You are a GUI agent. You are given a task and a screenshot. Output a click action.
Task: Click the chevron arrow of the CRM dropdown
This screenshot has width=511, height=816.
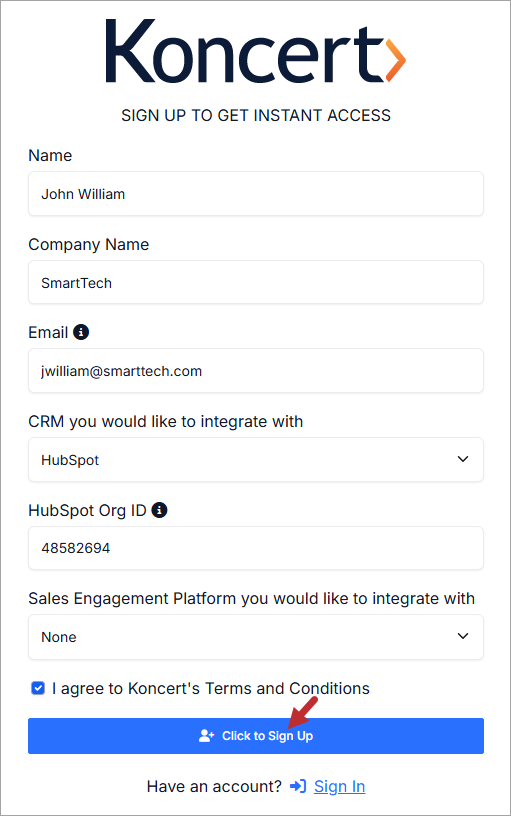pyautogui.click(x=463, y=459)
